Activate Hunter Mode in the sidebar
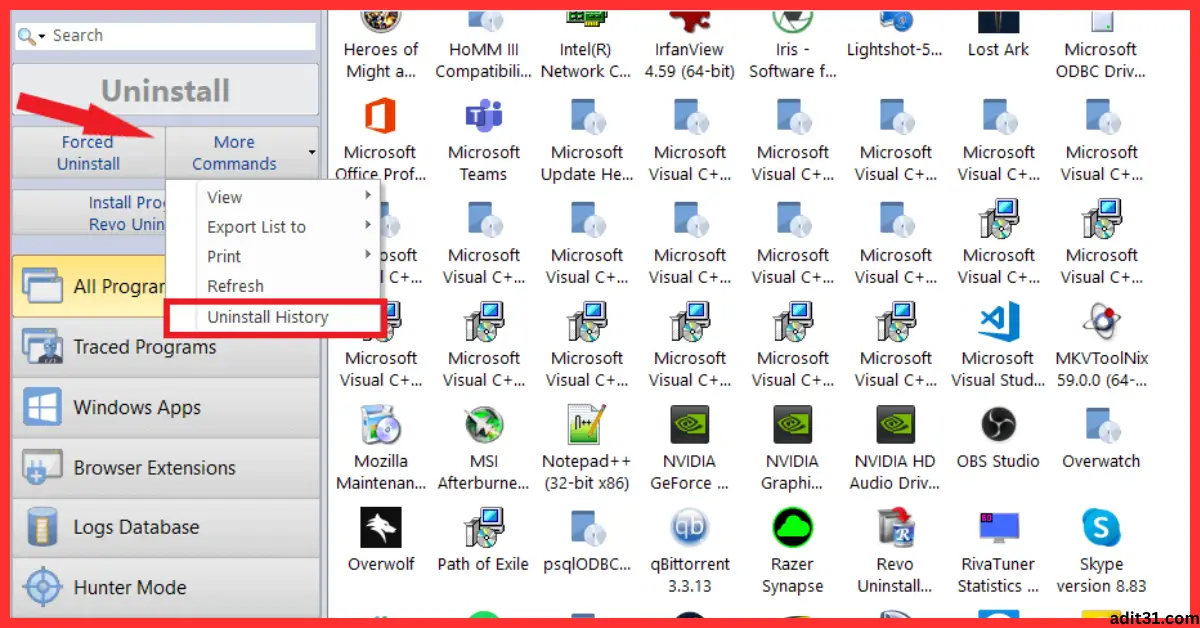This screenshot has width=1200, height=628. (166, 587)
